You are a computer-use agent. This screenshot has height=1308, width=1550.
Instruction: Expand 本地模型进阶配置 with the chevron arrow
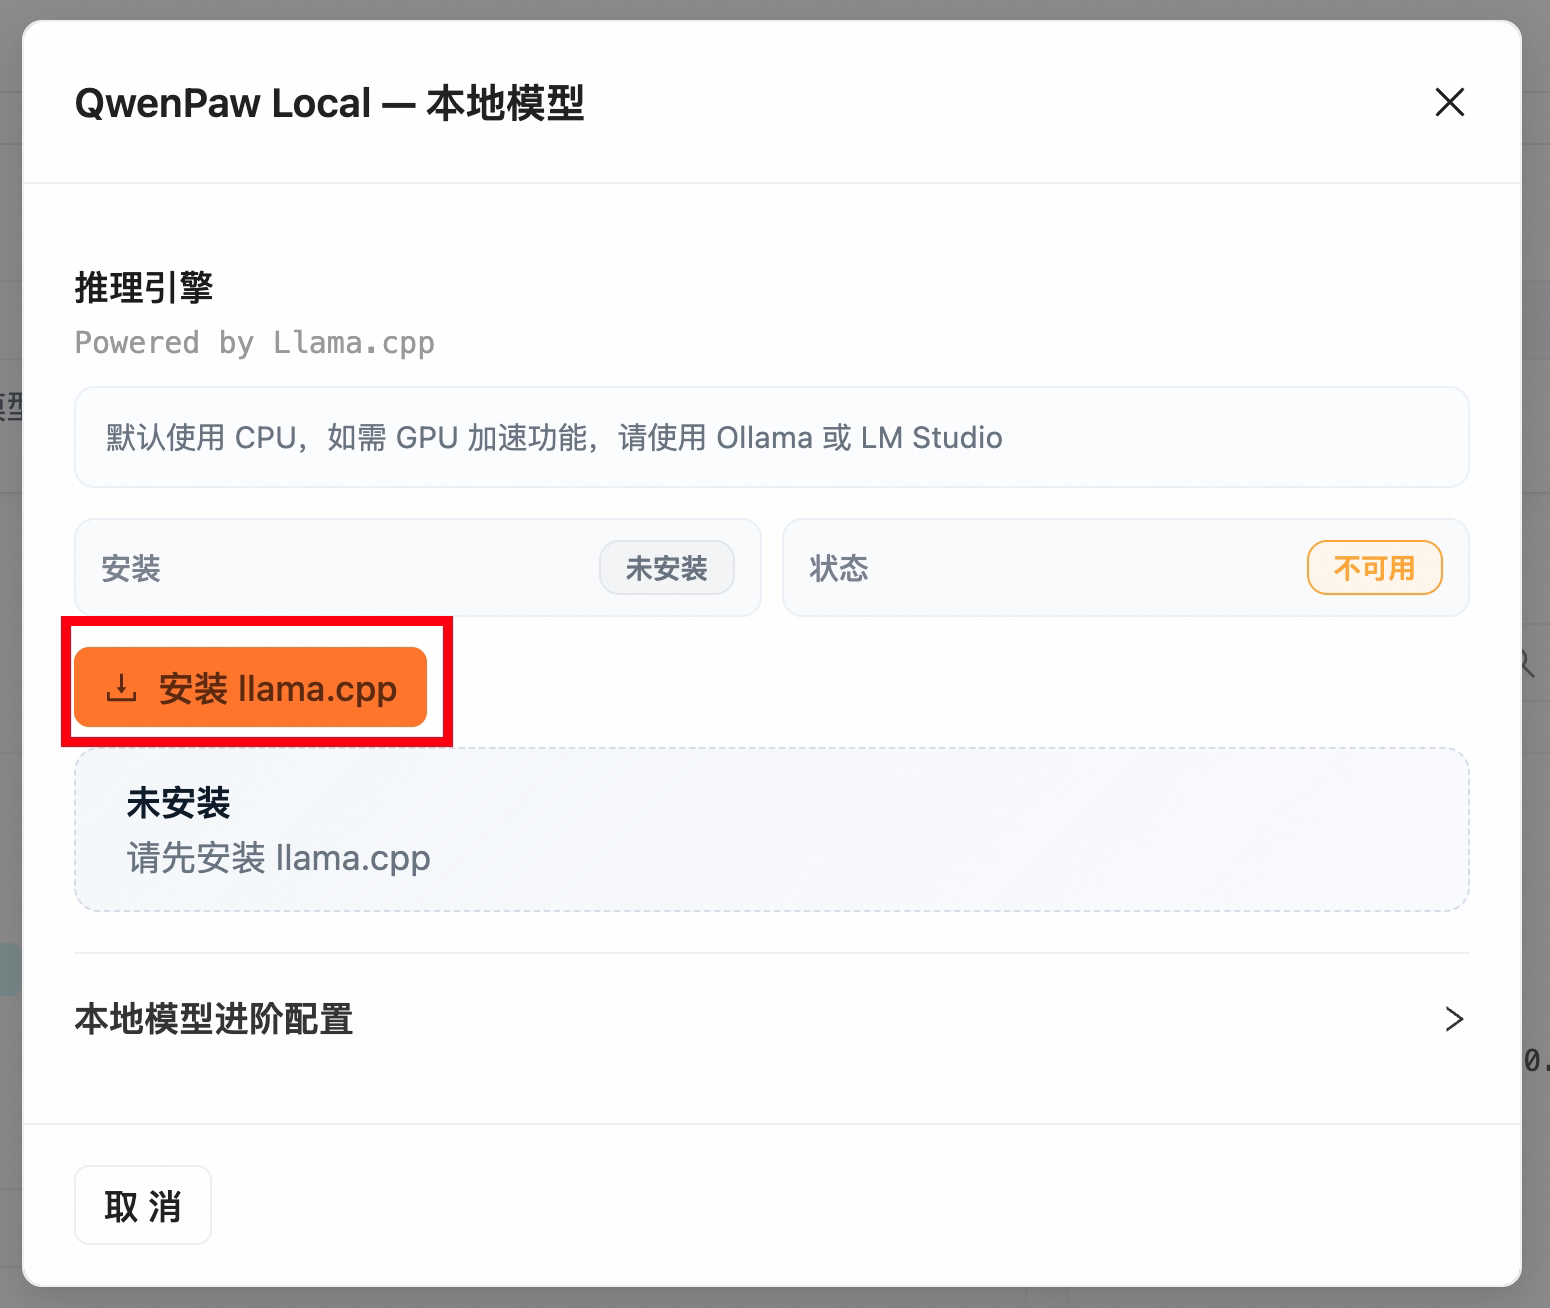[x=1454, y=1019]
